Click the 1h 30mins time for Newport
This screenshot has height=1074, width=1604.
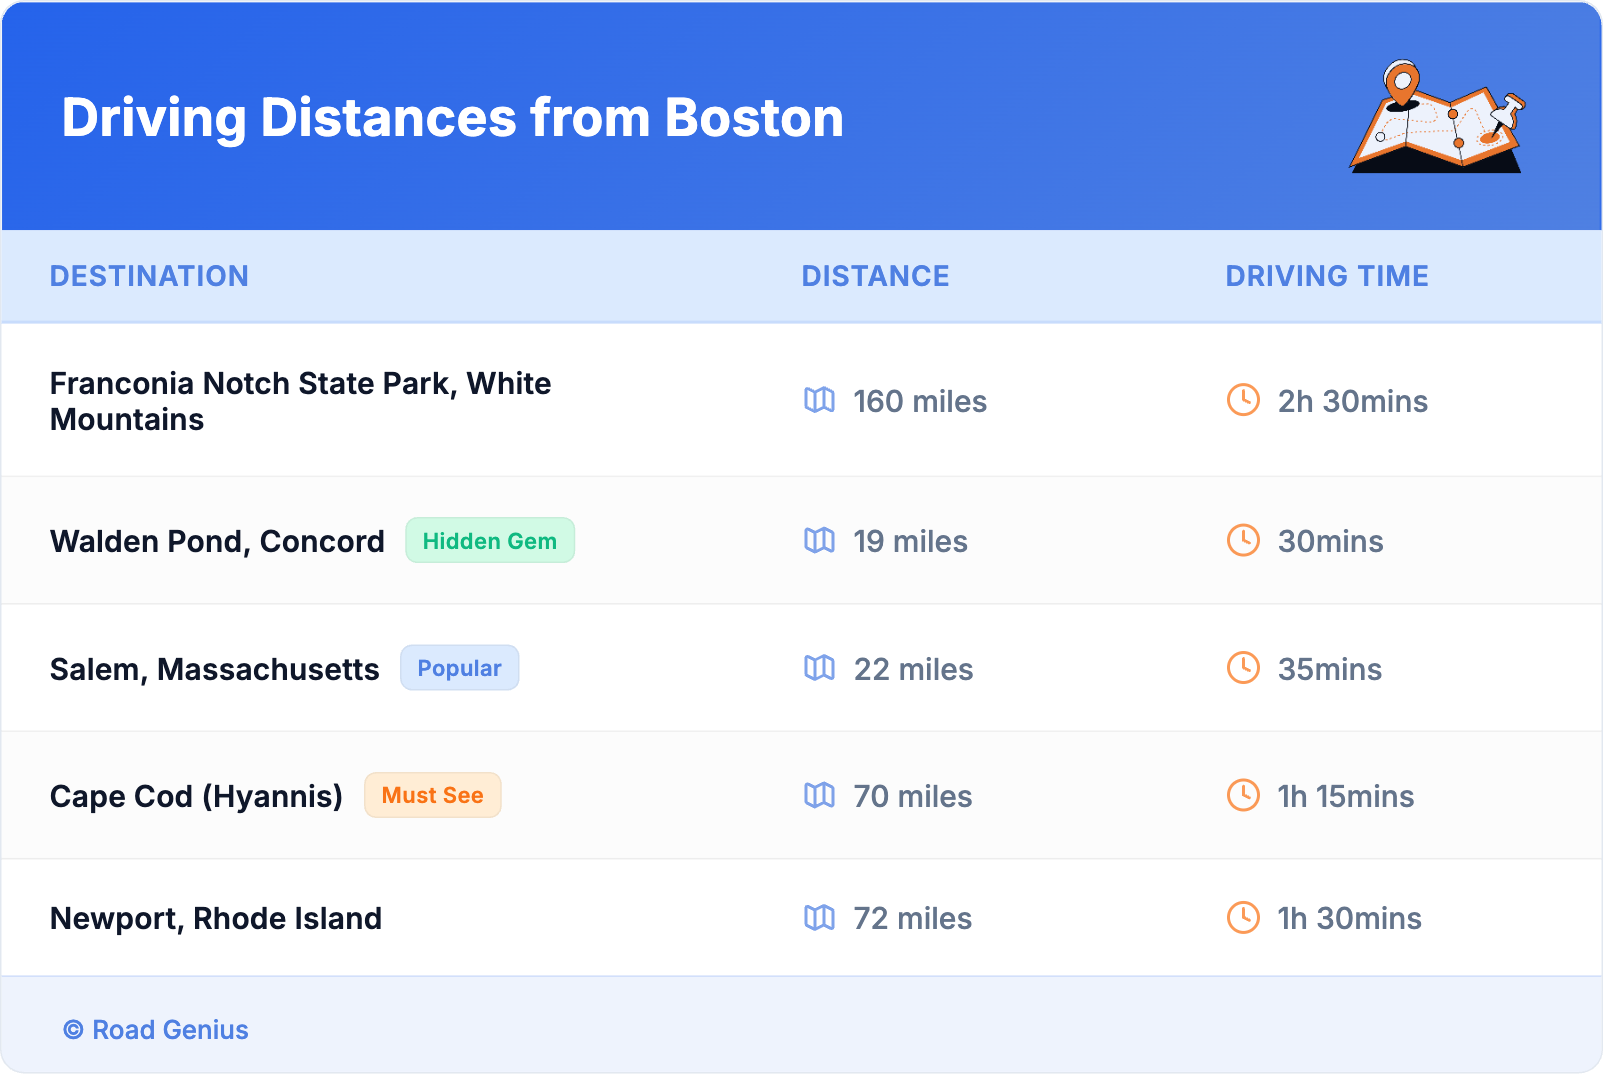pyautogui.click(x=1349, y=918)
